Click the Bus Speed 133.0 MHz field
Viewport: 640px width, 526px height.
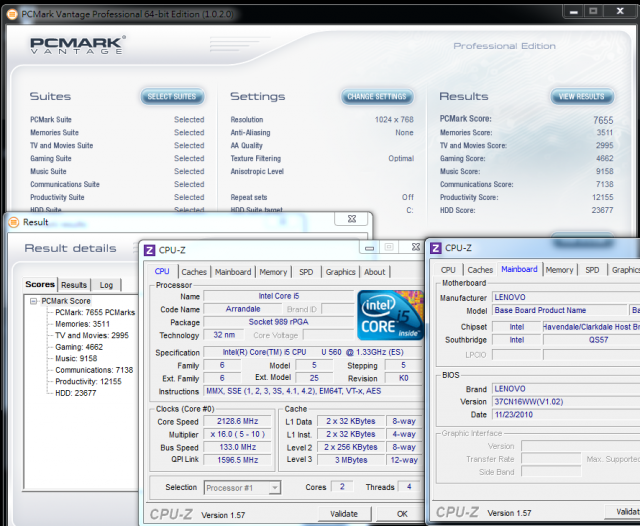[x=238, y=447]
